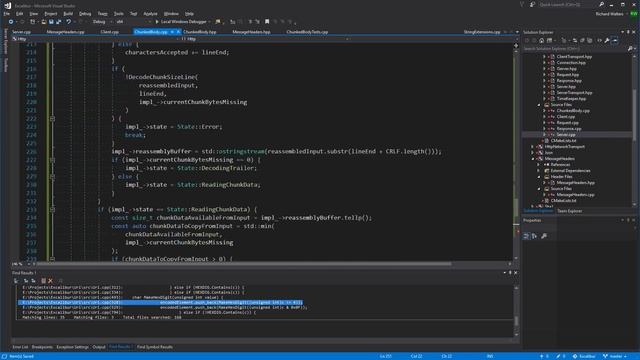This screenshot has height=360, width=640.
Task: Open the File menu
Action: pyautogui.click(x=7, y=14)
